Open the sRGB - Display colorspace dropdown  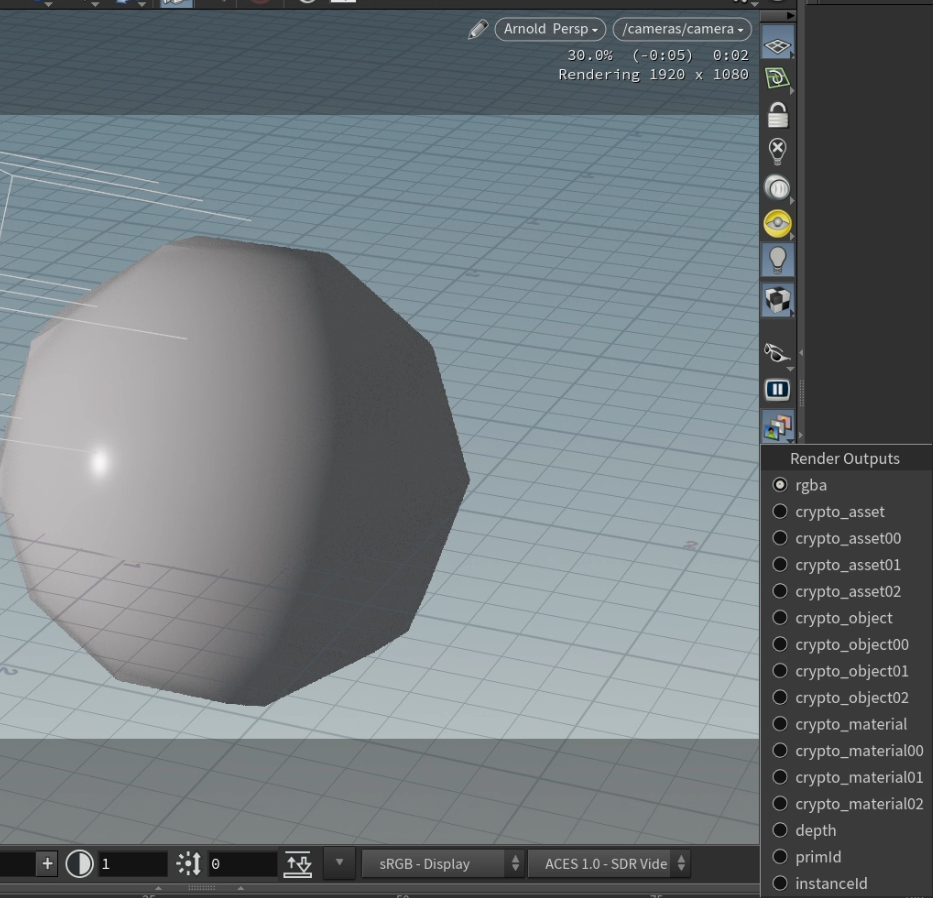pos(442,864)
